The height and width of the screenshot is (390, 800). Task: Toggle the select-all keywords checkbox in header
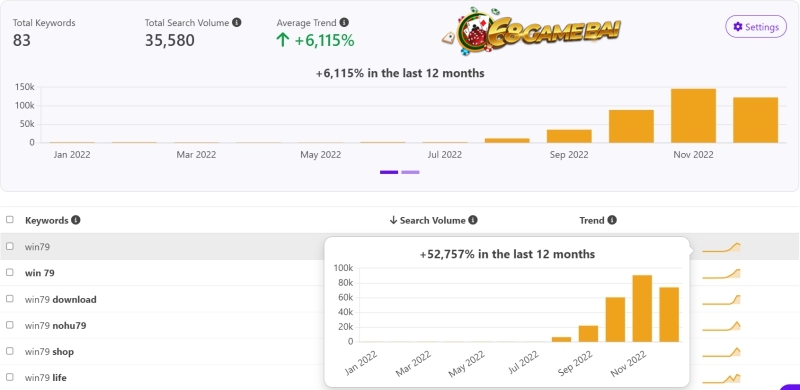pos(10,220)
